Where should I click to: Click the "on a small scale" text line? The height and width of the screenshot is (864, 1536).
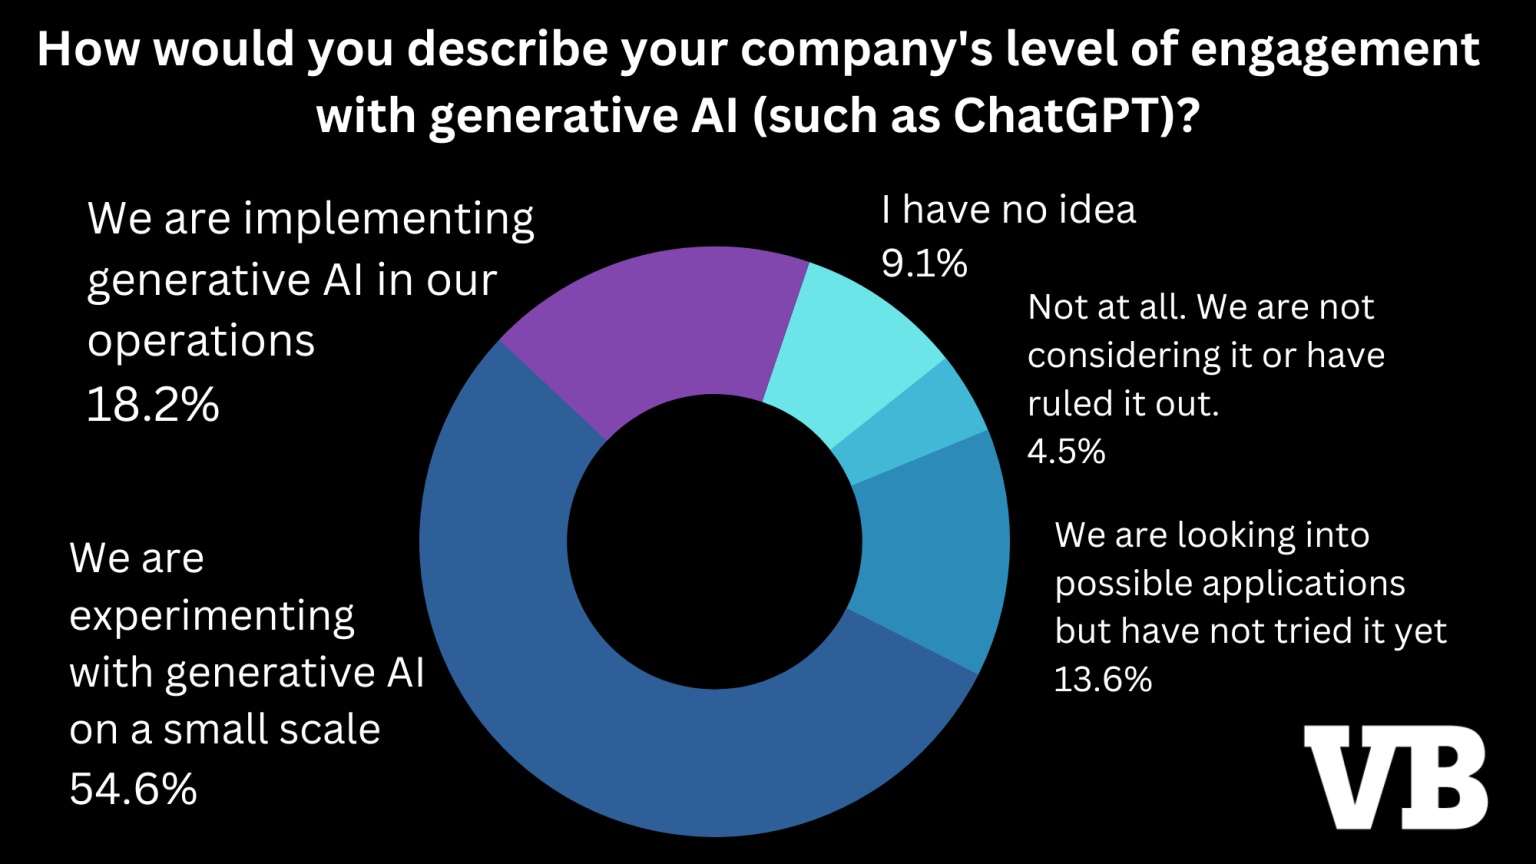(x=225, y=730)
